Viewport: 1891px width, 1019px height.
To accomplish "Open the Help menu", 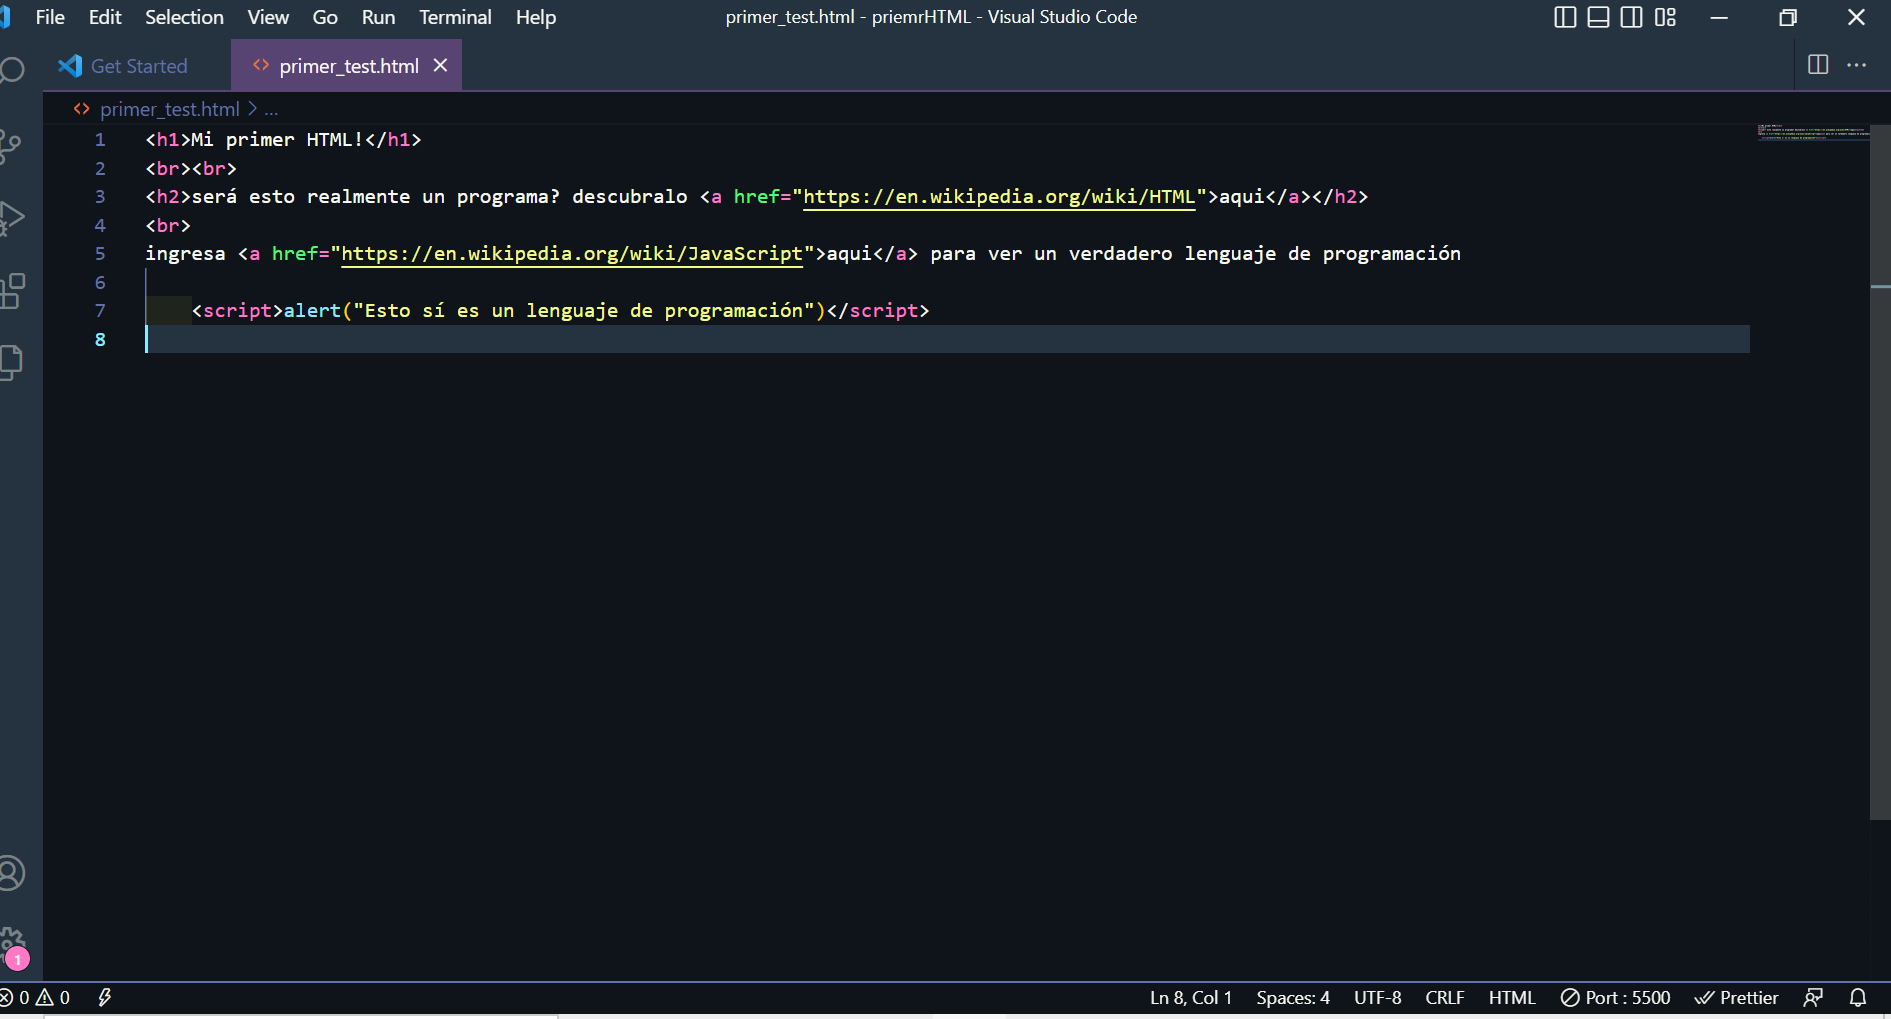I will click(x=536, y=17).
